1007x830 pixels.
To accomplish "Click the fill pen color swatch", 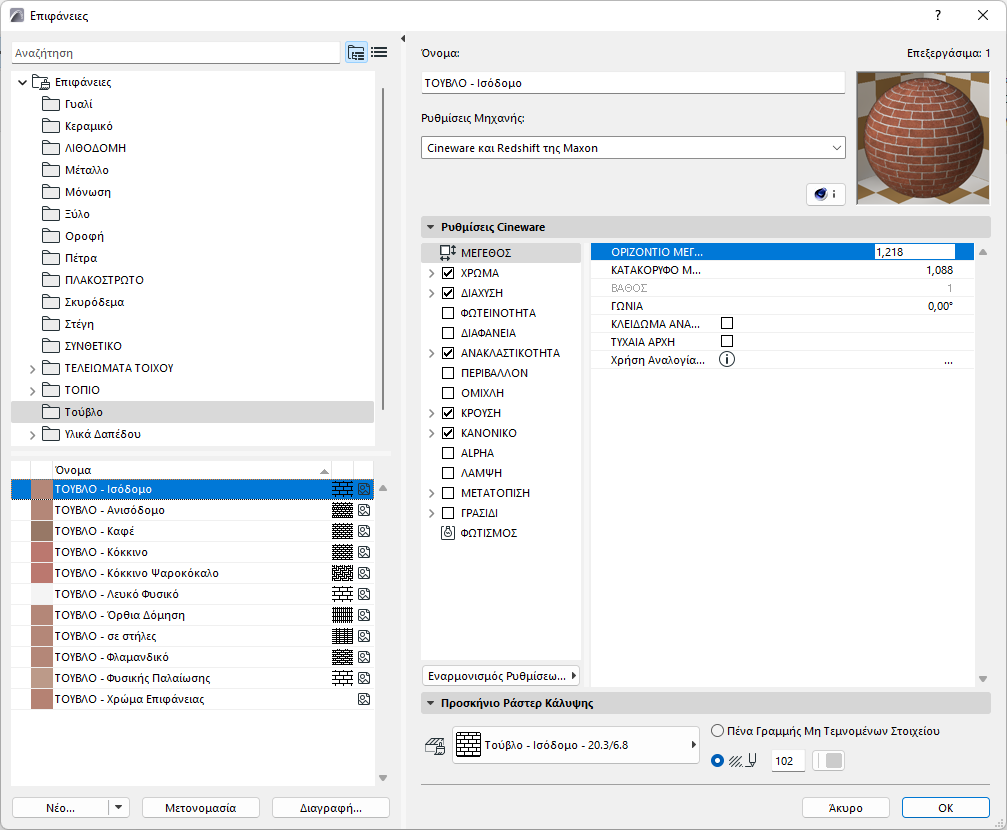I will point(828,761).
